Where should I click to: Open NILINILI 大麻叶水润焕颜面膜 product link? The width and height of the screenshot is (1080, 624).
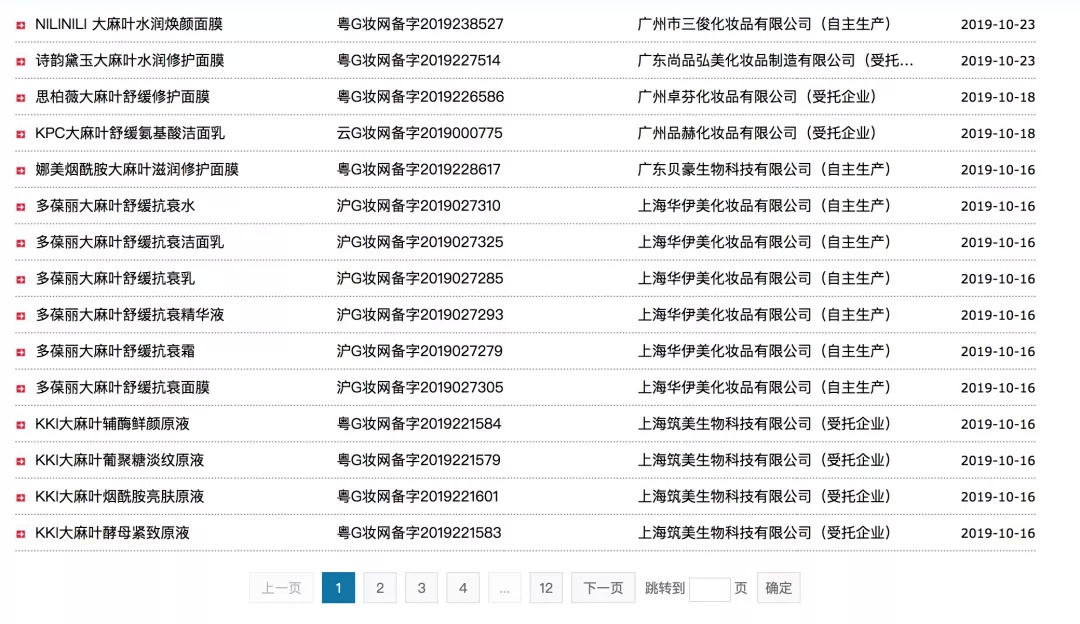129,24
